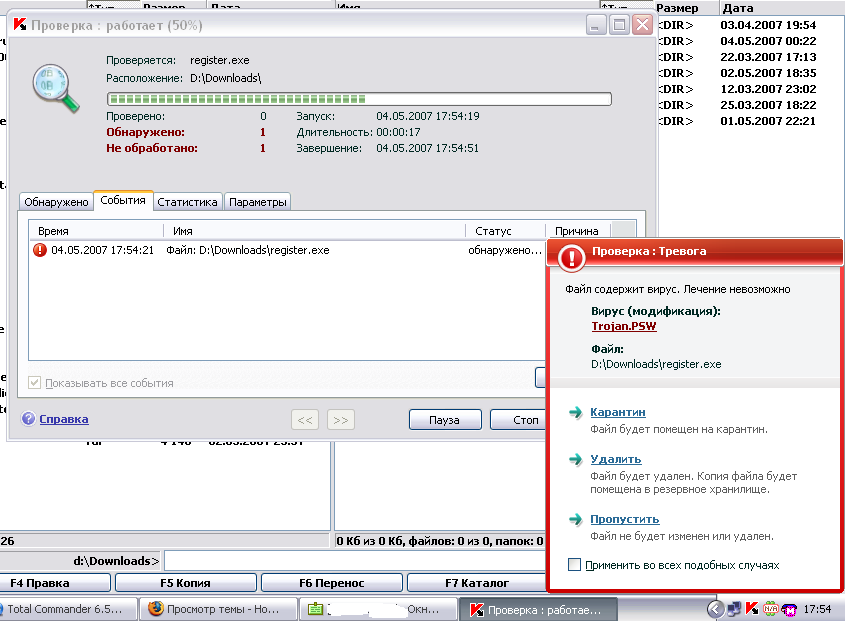Switch to Total Commander 6.5 taskbar button
This screenshot has height=621, width=845.
[67, 609]
